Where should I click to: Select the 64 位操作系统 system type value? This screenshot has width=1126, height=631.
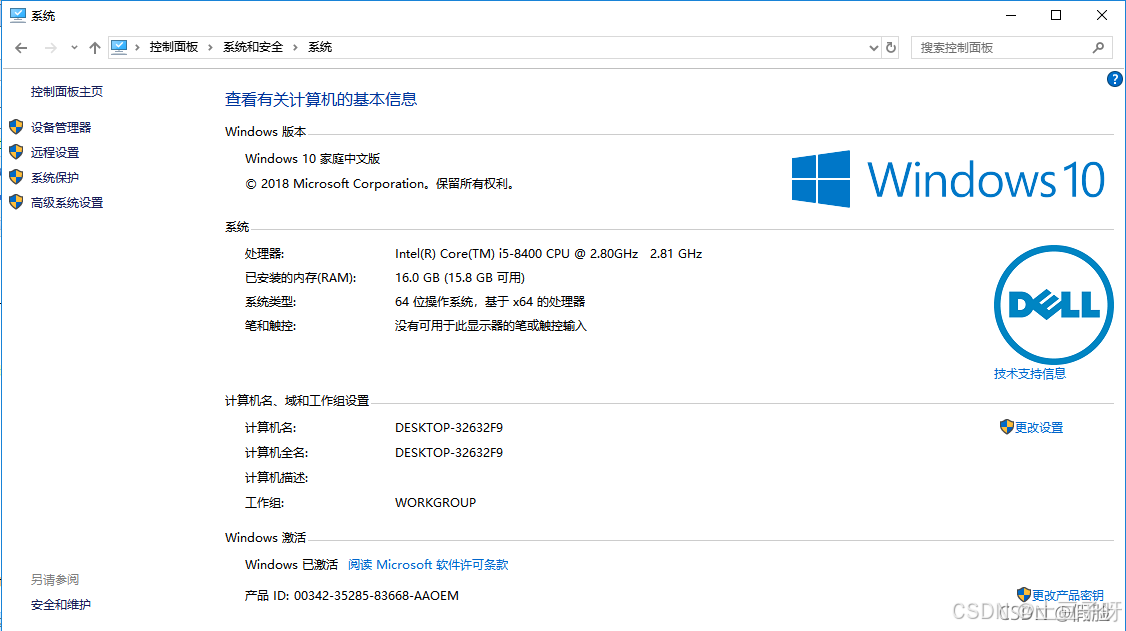(490, 302)
